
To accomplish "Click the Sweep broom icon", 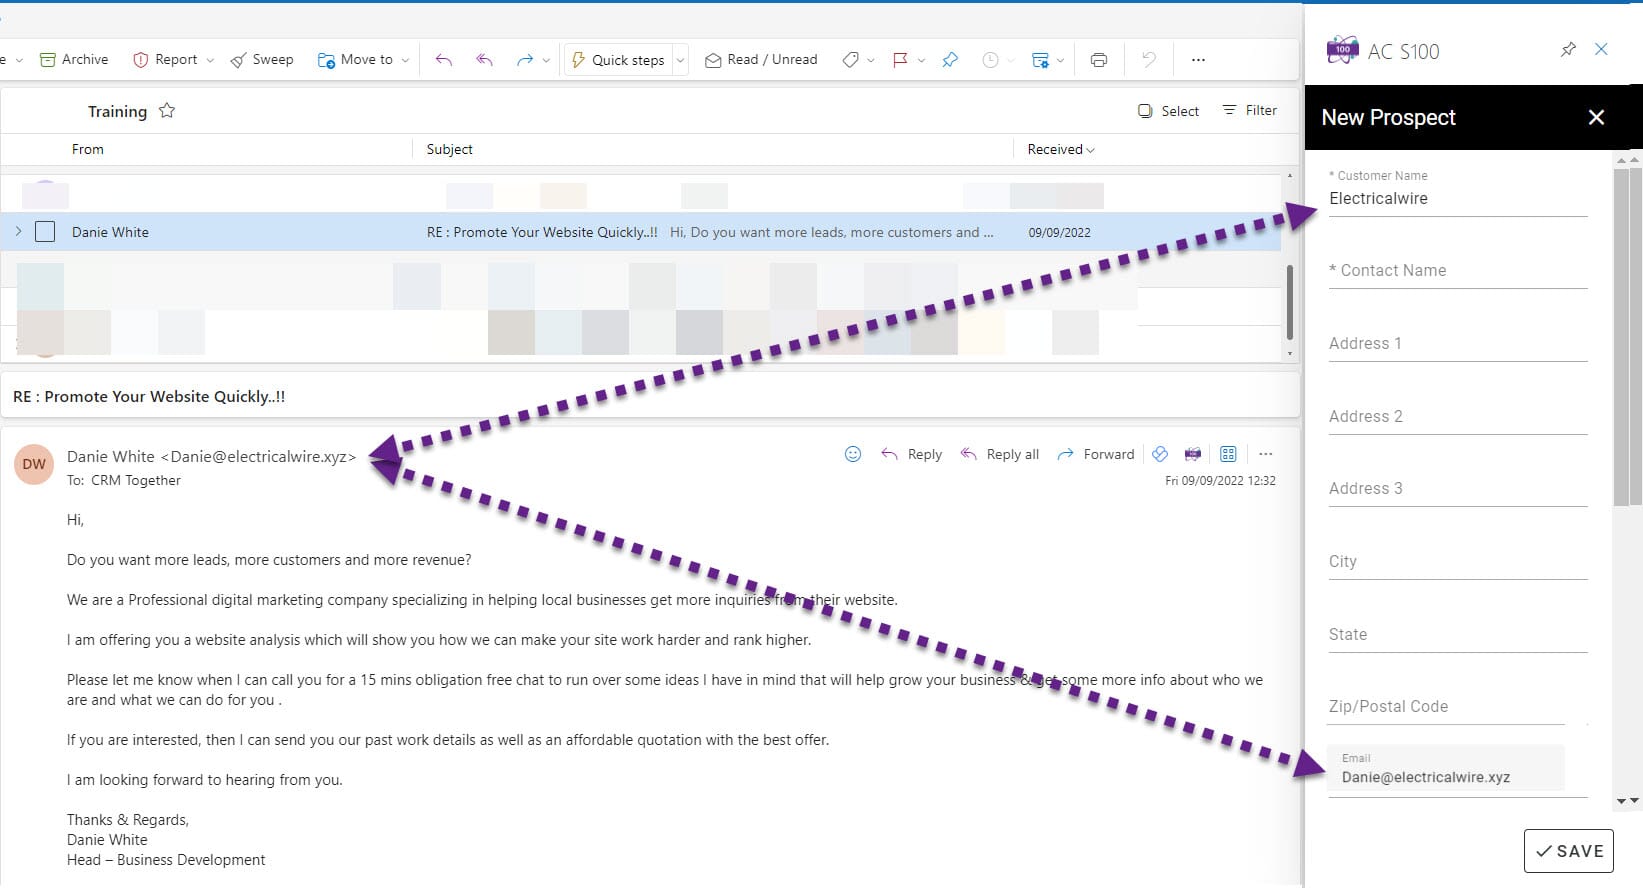I will click(x=238, y=60).
